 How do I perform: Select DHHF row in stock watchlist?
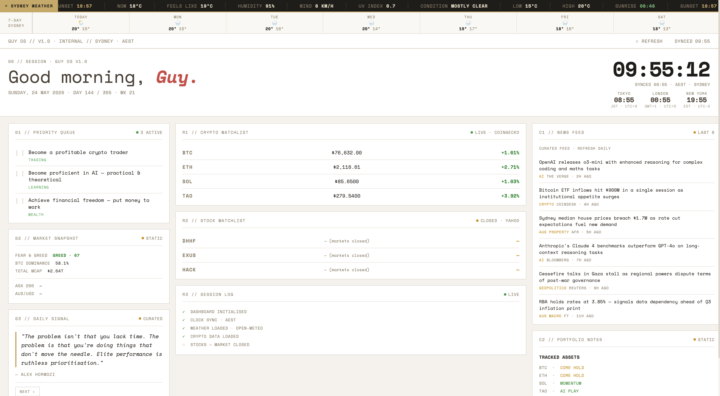(351, 241)
